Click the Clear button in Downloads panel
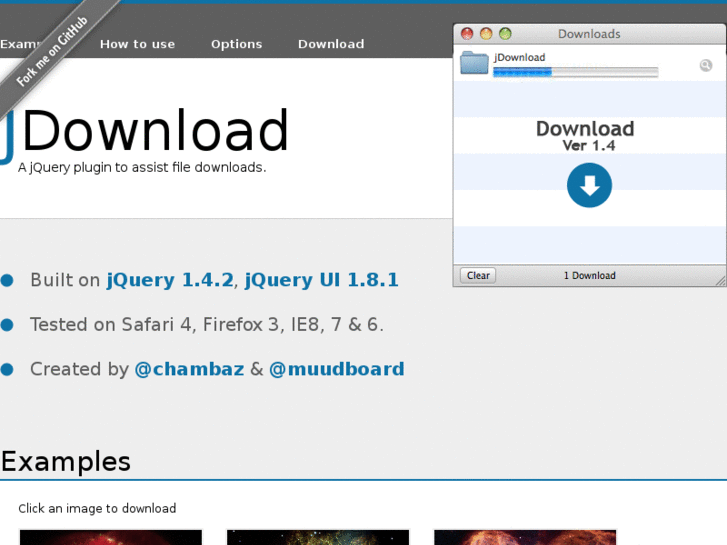Screen dimensions: 727x545 click(x=478, y=276)
